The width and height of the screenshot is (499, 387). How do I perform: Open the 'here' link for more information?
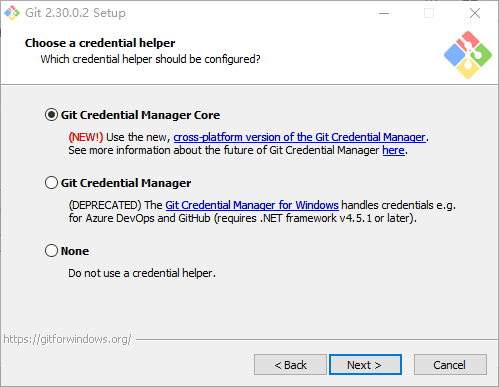pos(393,150)
